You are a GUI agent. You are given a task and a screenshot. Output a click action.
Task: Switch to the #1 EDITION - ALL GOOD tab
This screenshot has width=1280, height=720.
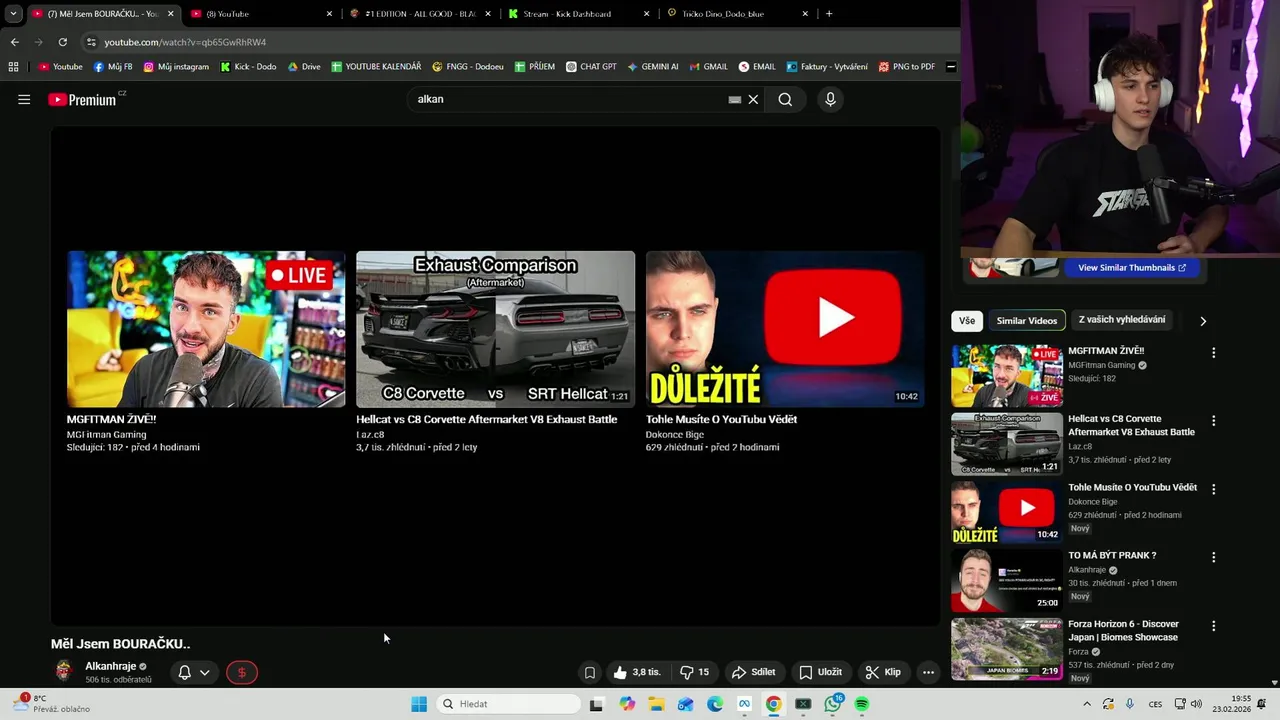420,14
